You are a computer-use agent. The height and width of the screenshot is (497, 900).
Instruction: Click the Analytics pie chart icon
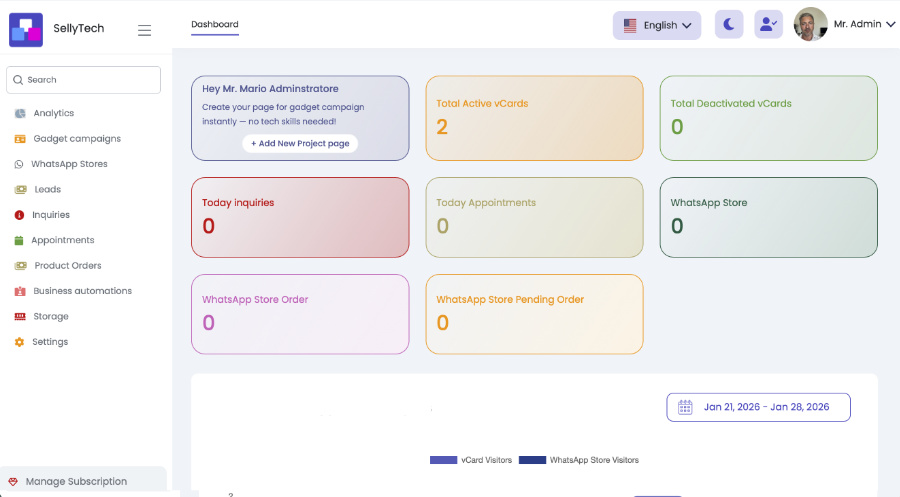(x=20, y=113)
